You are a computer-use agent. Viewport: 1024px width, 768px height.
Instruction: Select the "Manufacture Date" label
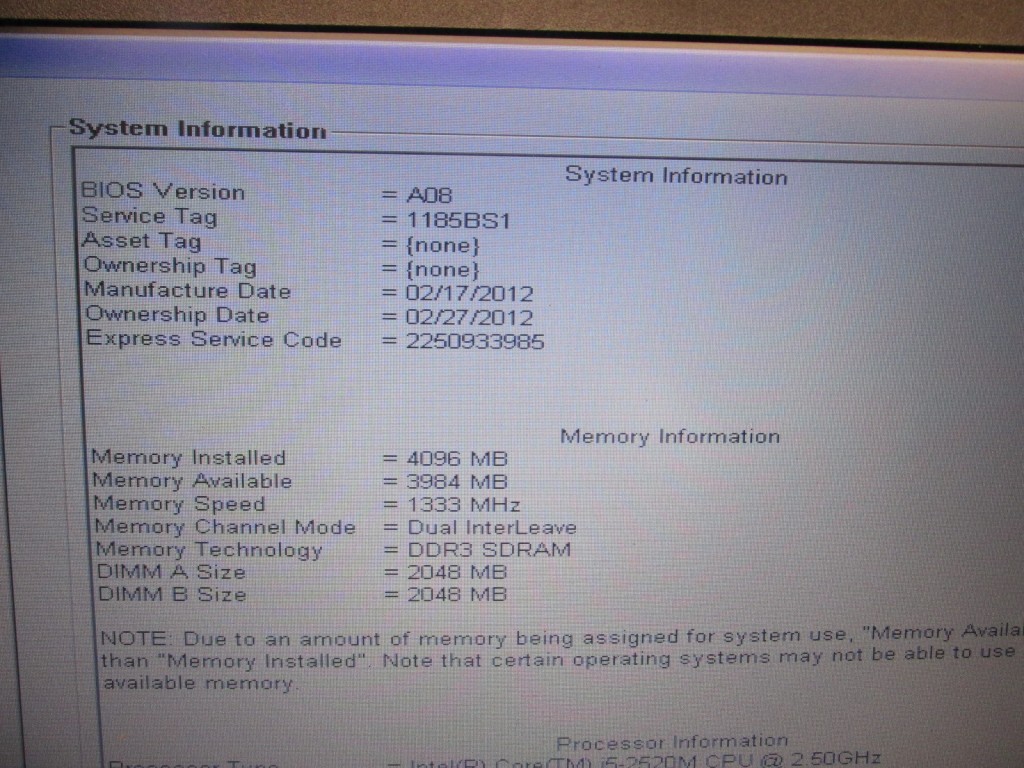tap(187, 290)
